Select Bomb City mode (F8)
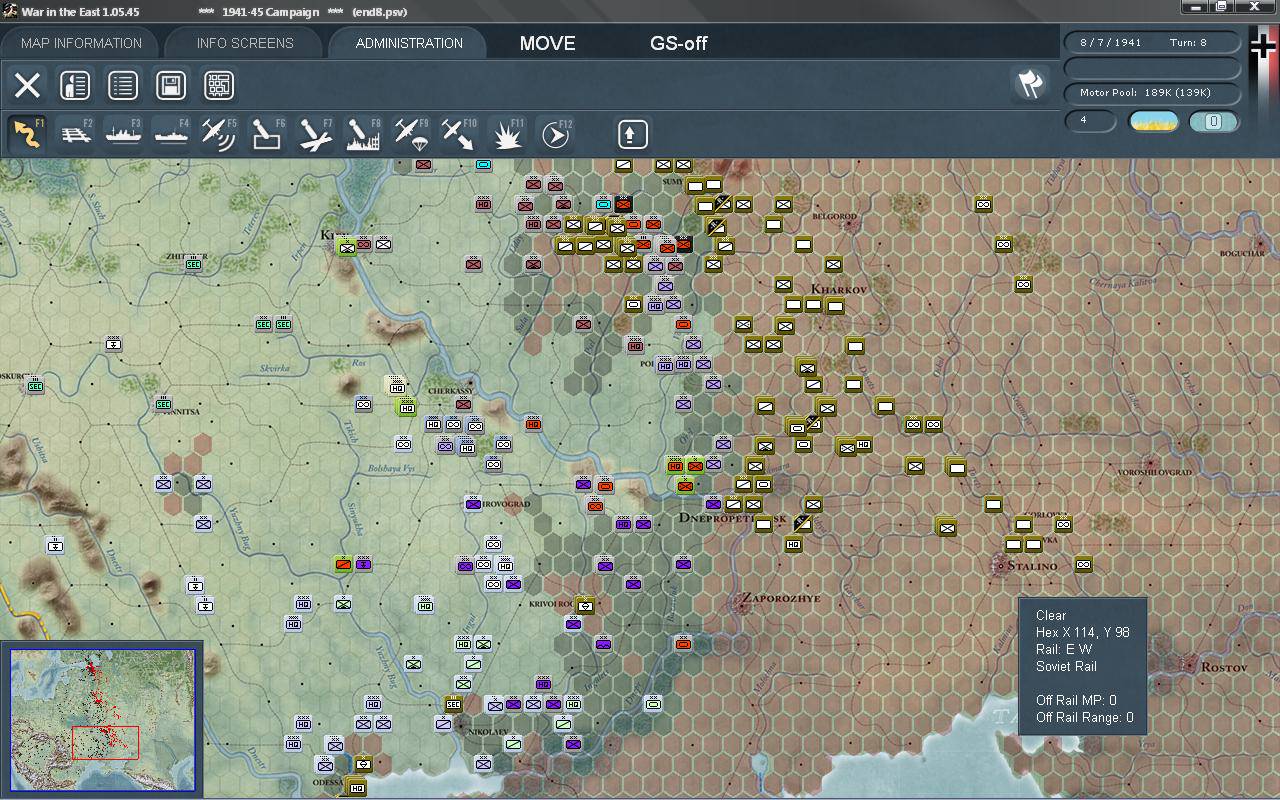Screen dimensions: 1280x800 pos(363,134)
